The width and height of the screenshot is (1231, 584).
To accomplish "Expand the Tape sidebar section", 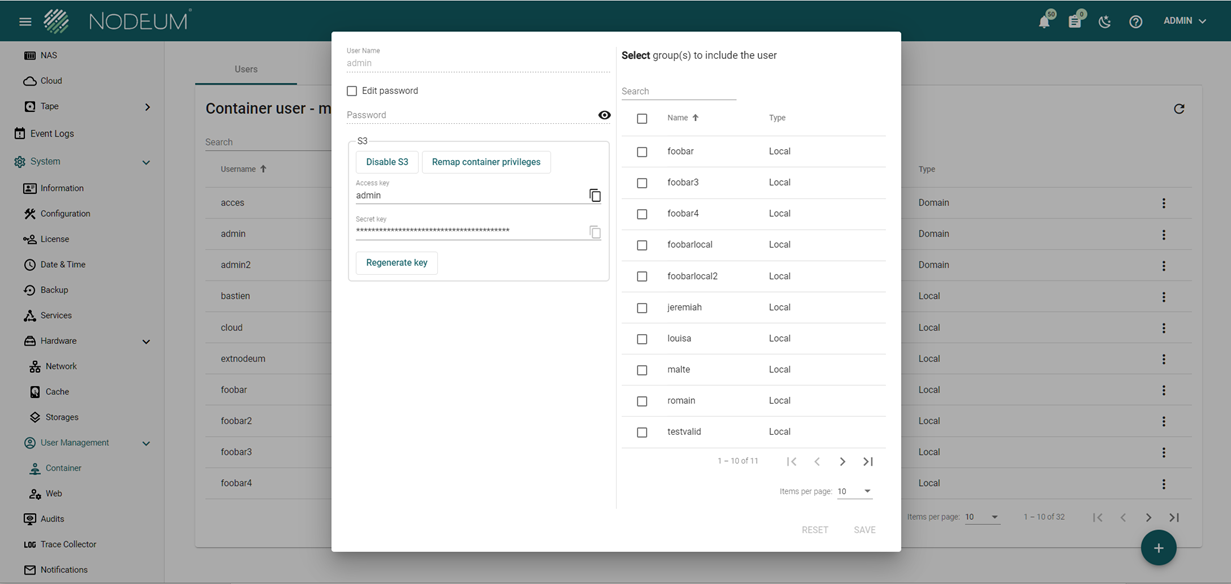I will point(147,107).
